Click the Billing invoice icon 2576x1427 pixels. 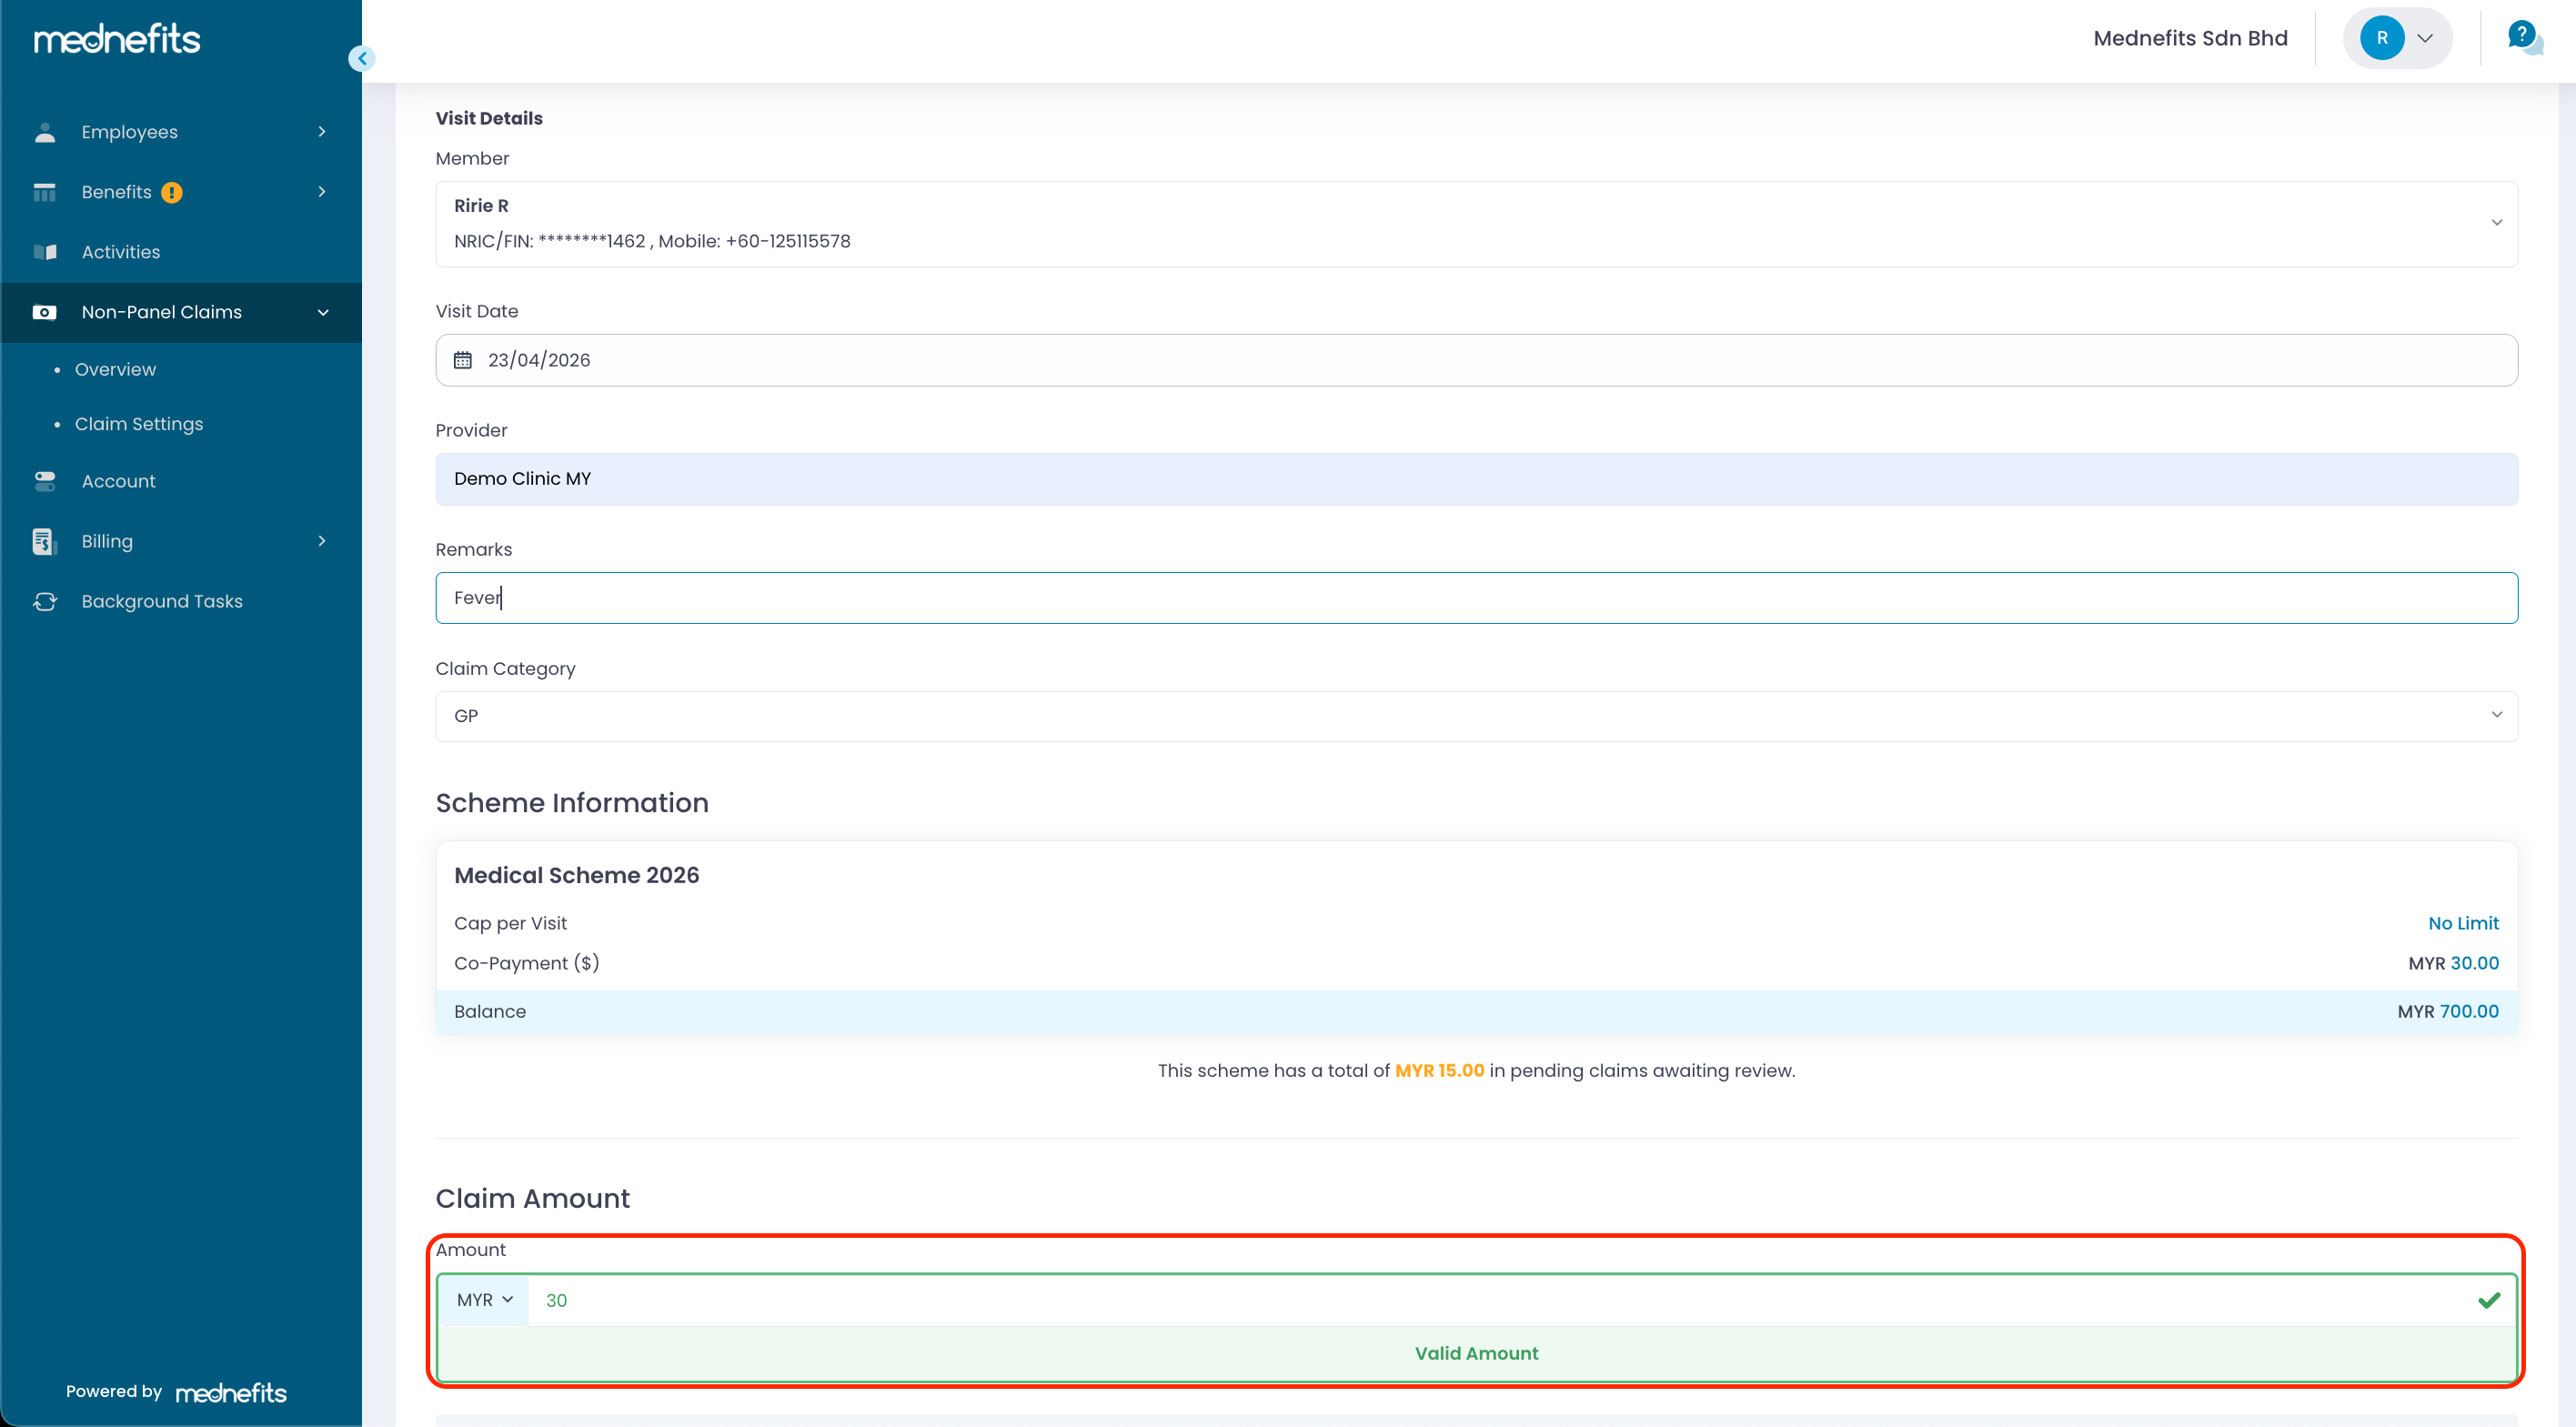[43, 541]
